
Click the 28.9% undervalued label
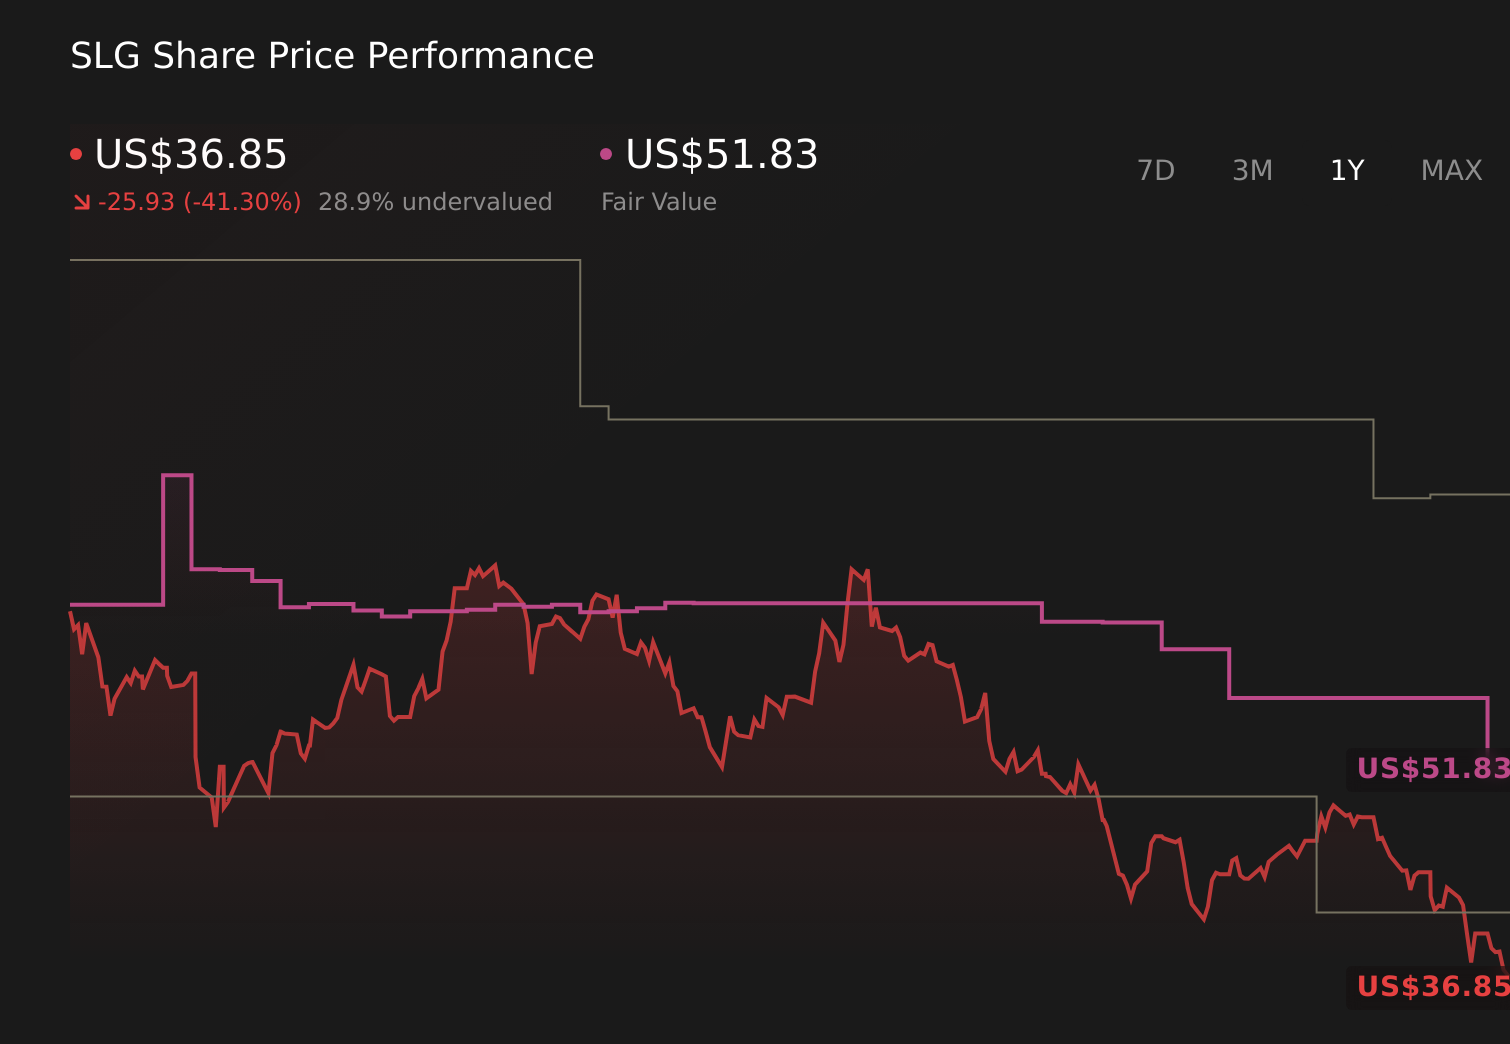435,201
